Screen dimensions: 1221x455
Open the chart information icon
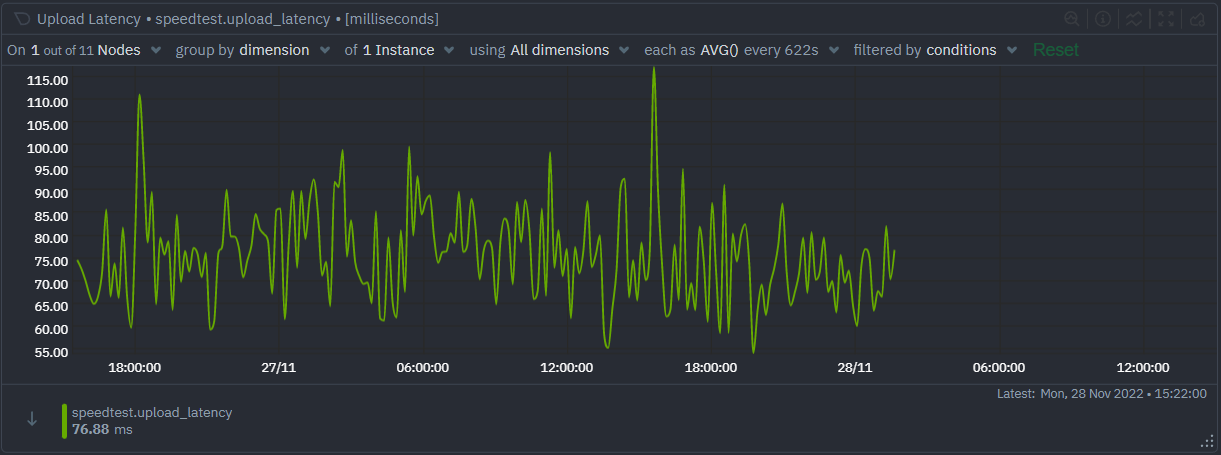click(1103, 19)
